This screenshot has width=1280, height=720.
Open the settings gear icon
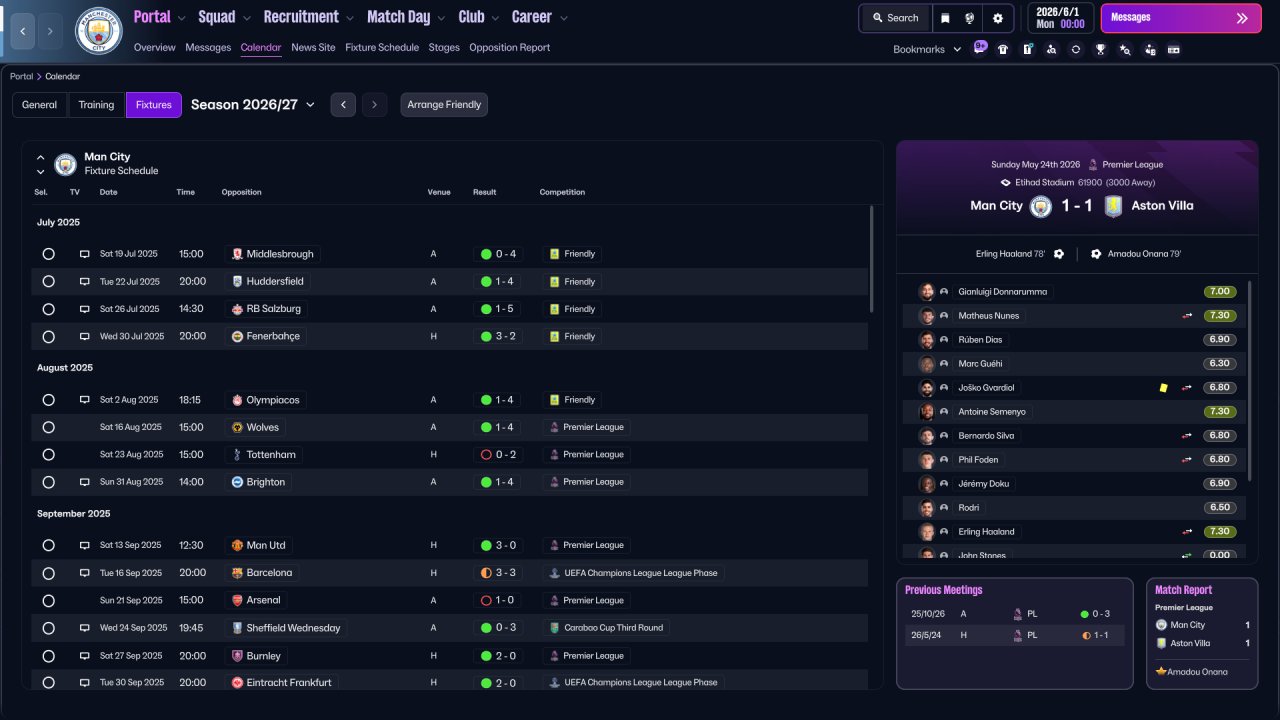[x=998, y=18]
